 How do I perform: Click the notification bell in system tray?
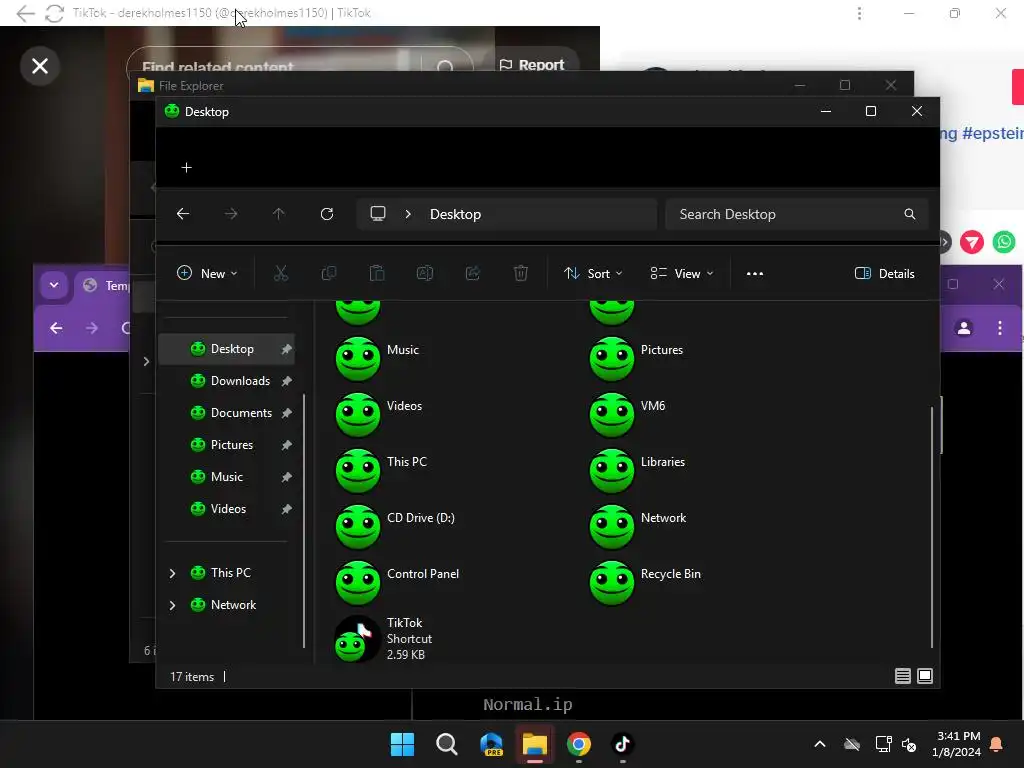coord(997,744)
